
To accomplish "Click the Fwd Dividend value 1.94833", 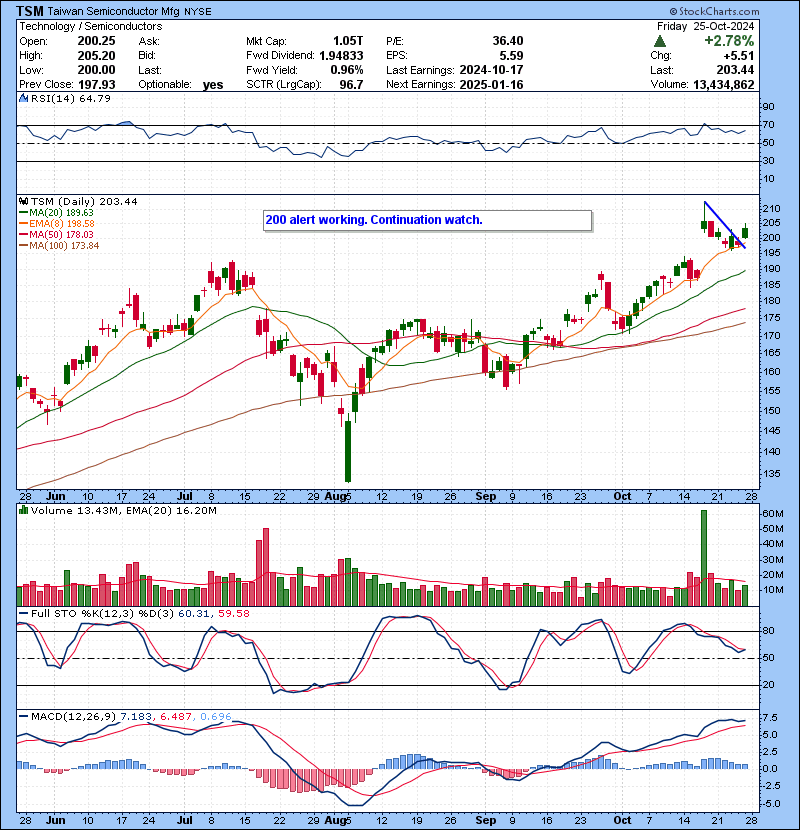I will (x=341, y=55).
